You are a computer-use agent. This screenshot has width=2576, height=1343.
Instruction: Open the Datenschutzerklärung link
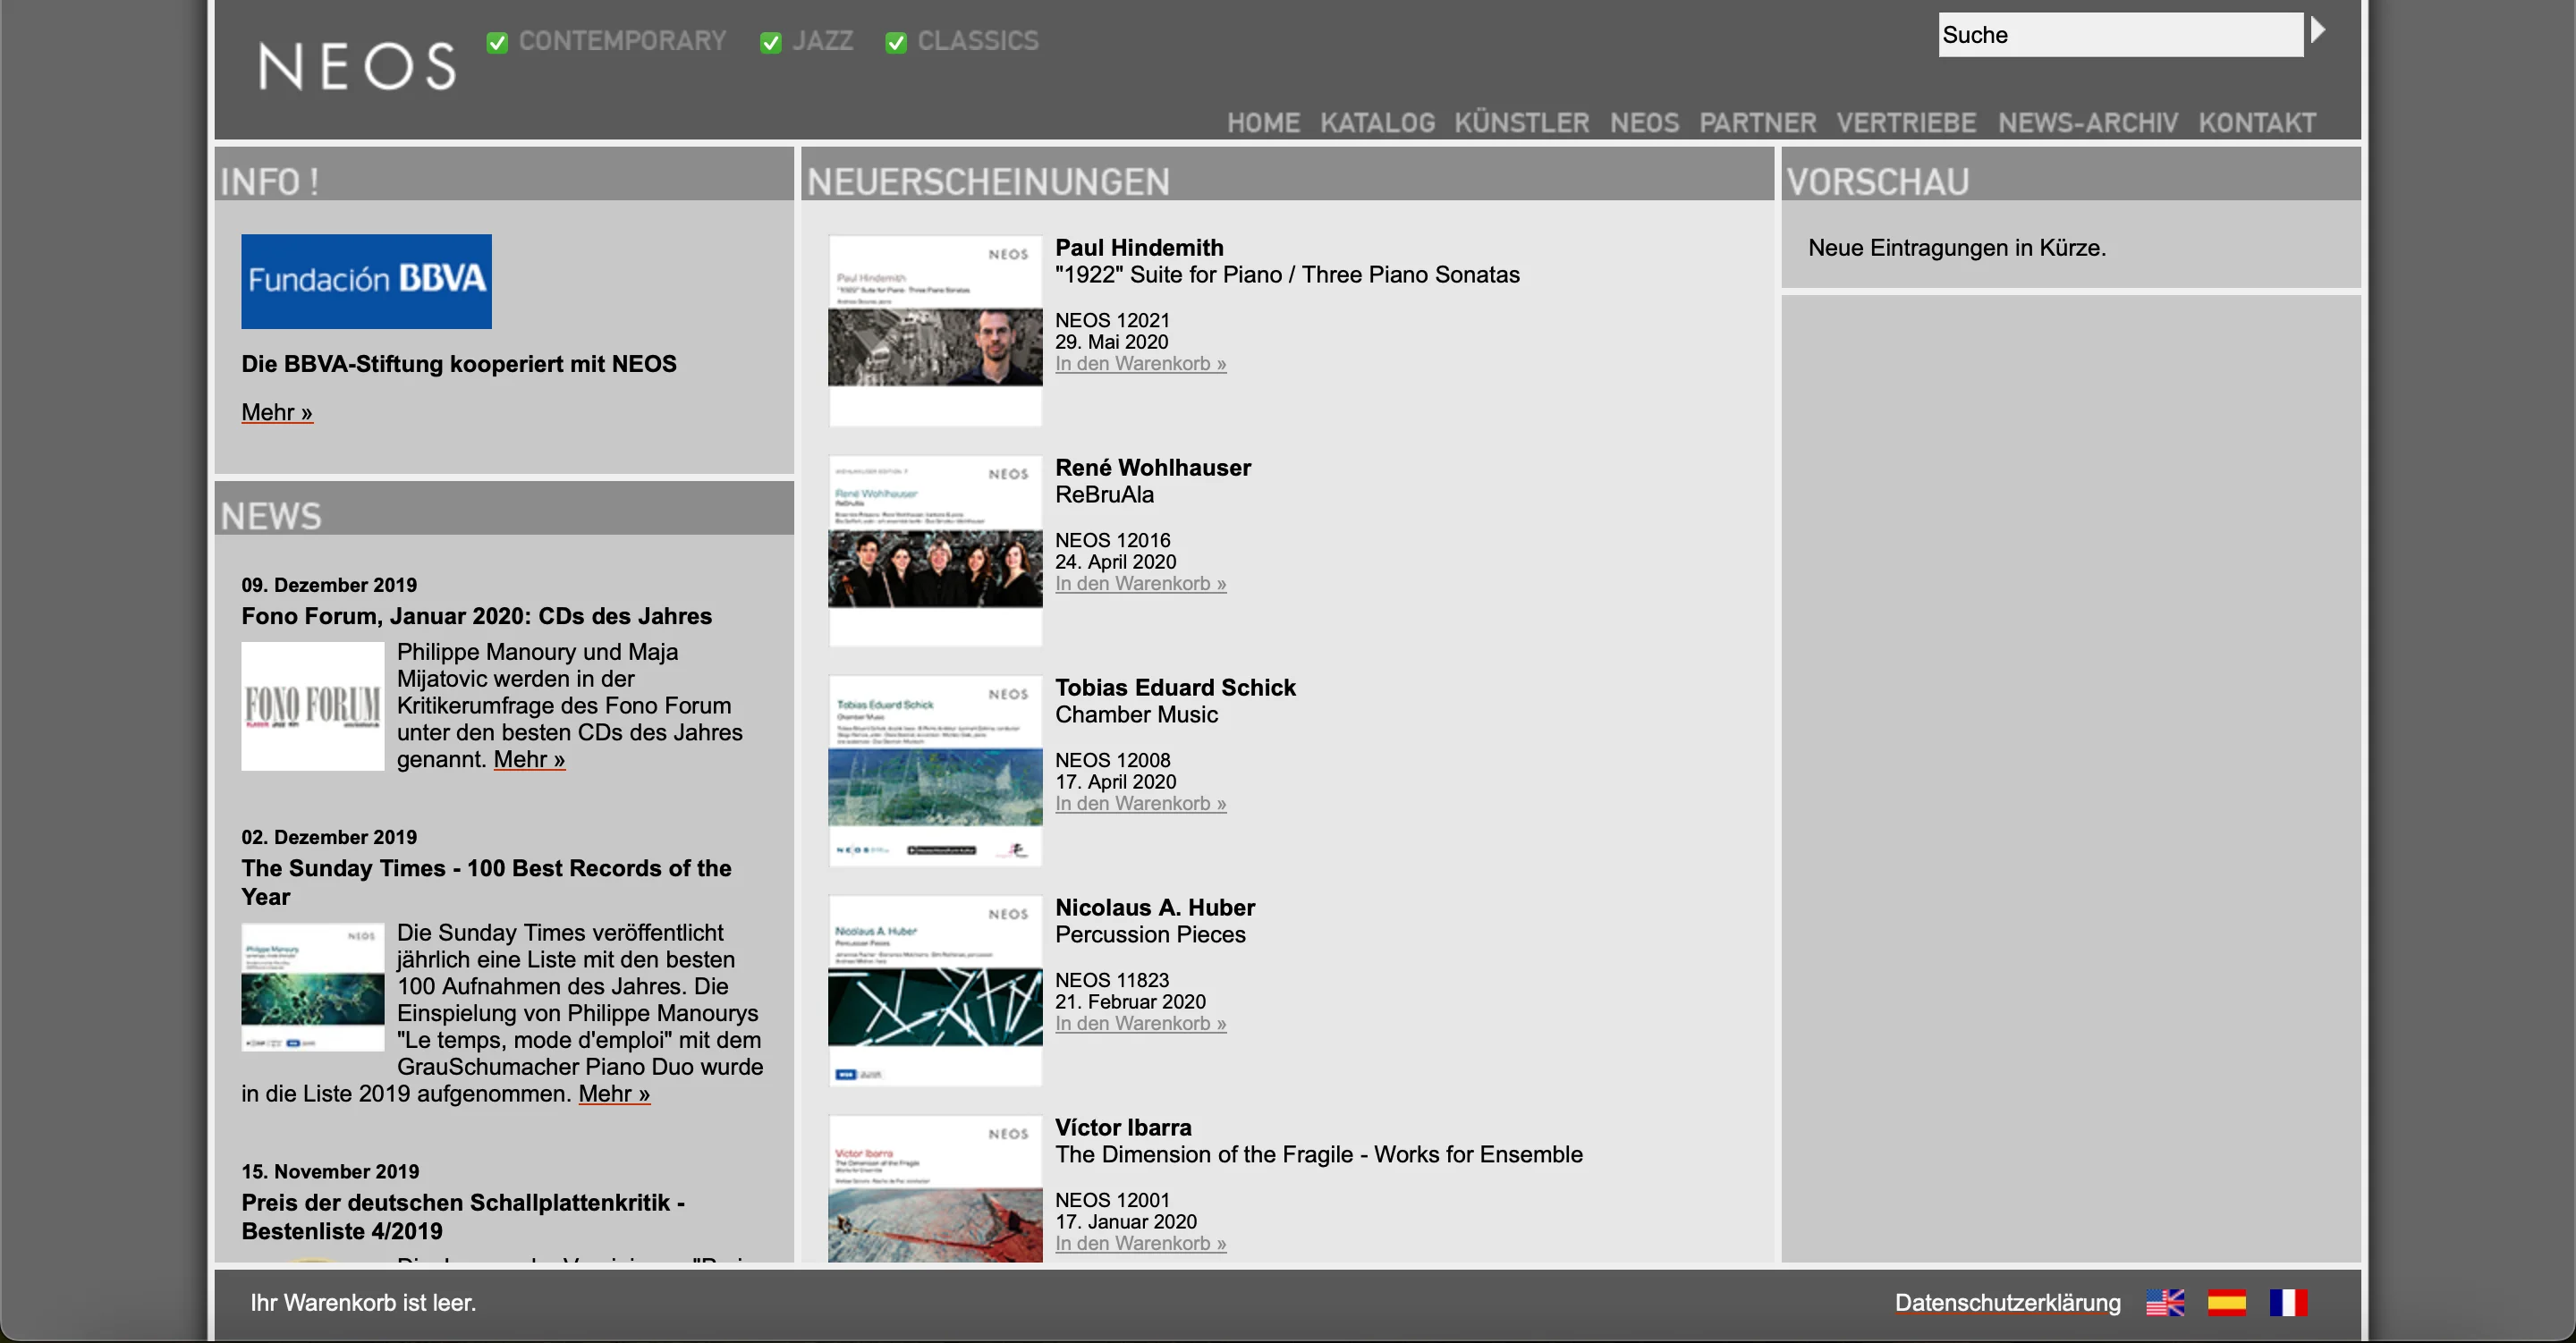2006,1302
